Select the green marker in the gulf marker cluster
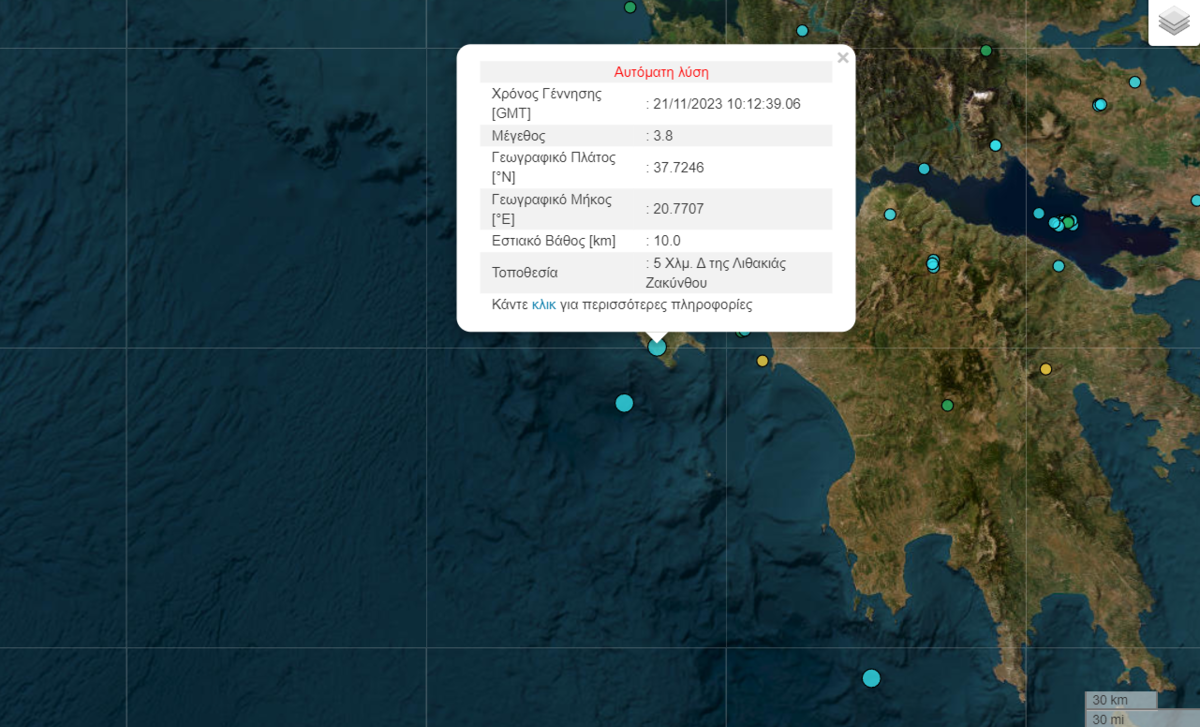This screenshot has height=727, width=1200. click(x=1068, y=222)
